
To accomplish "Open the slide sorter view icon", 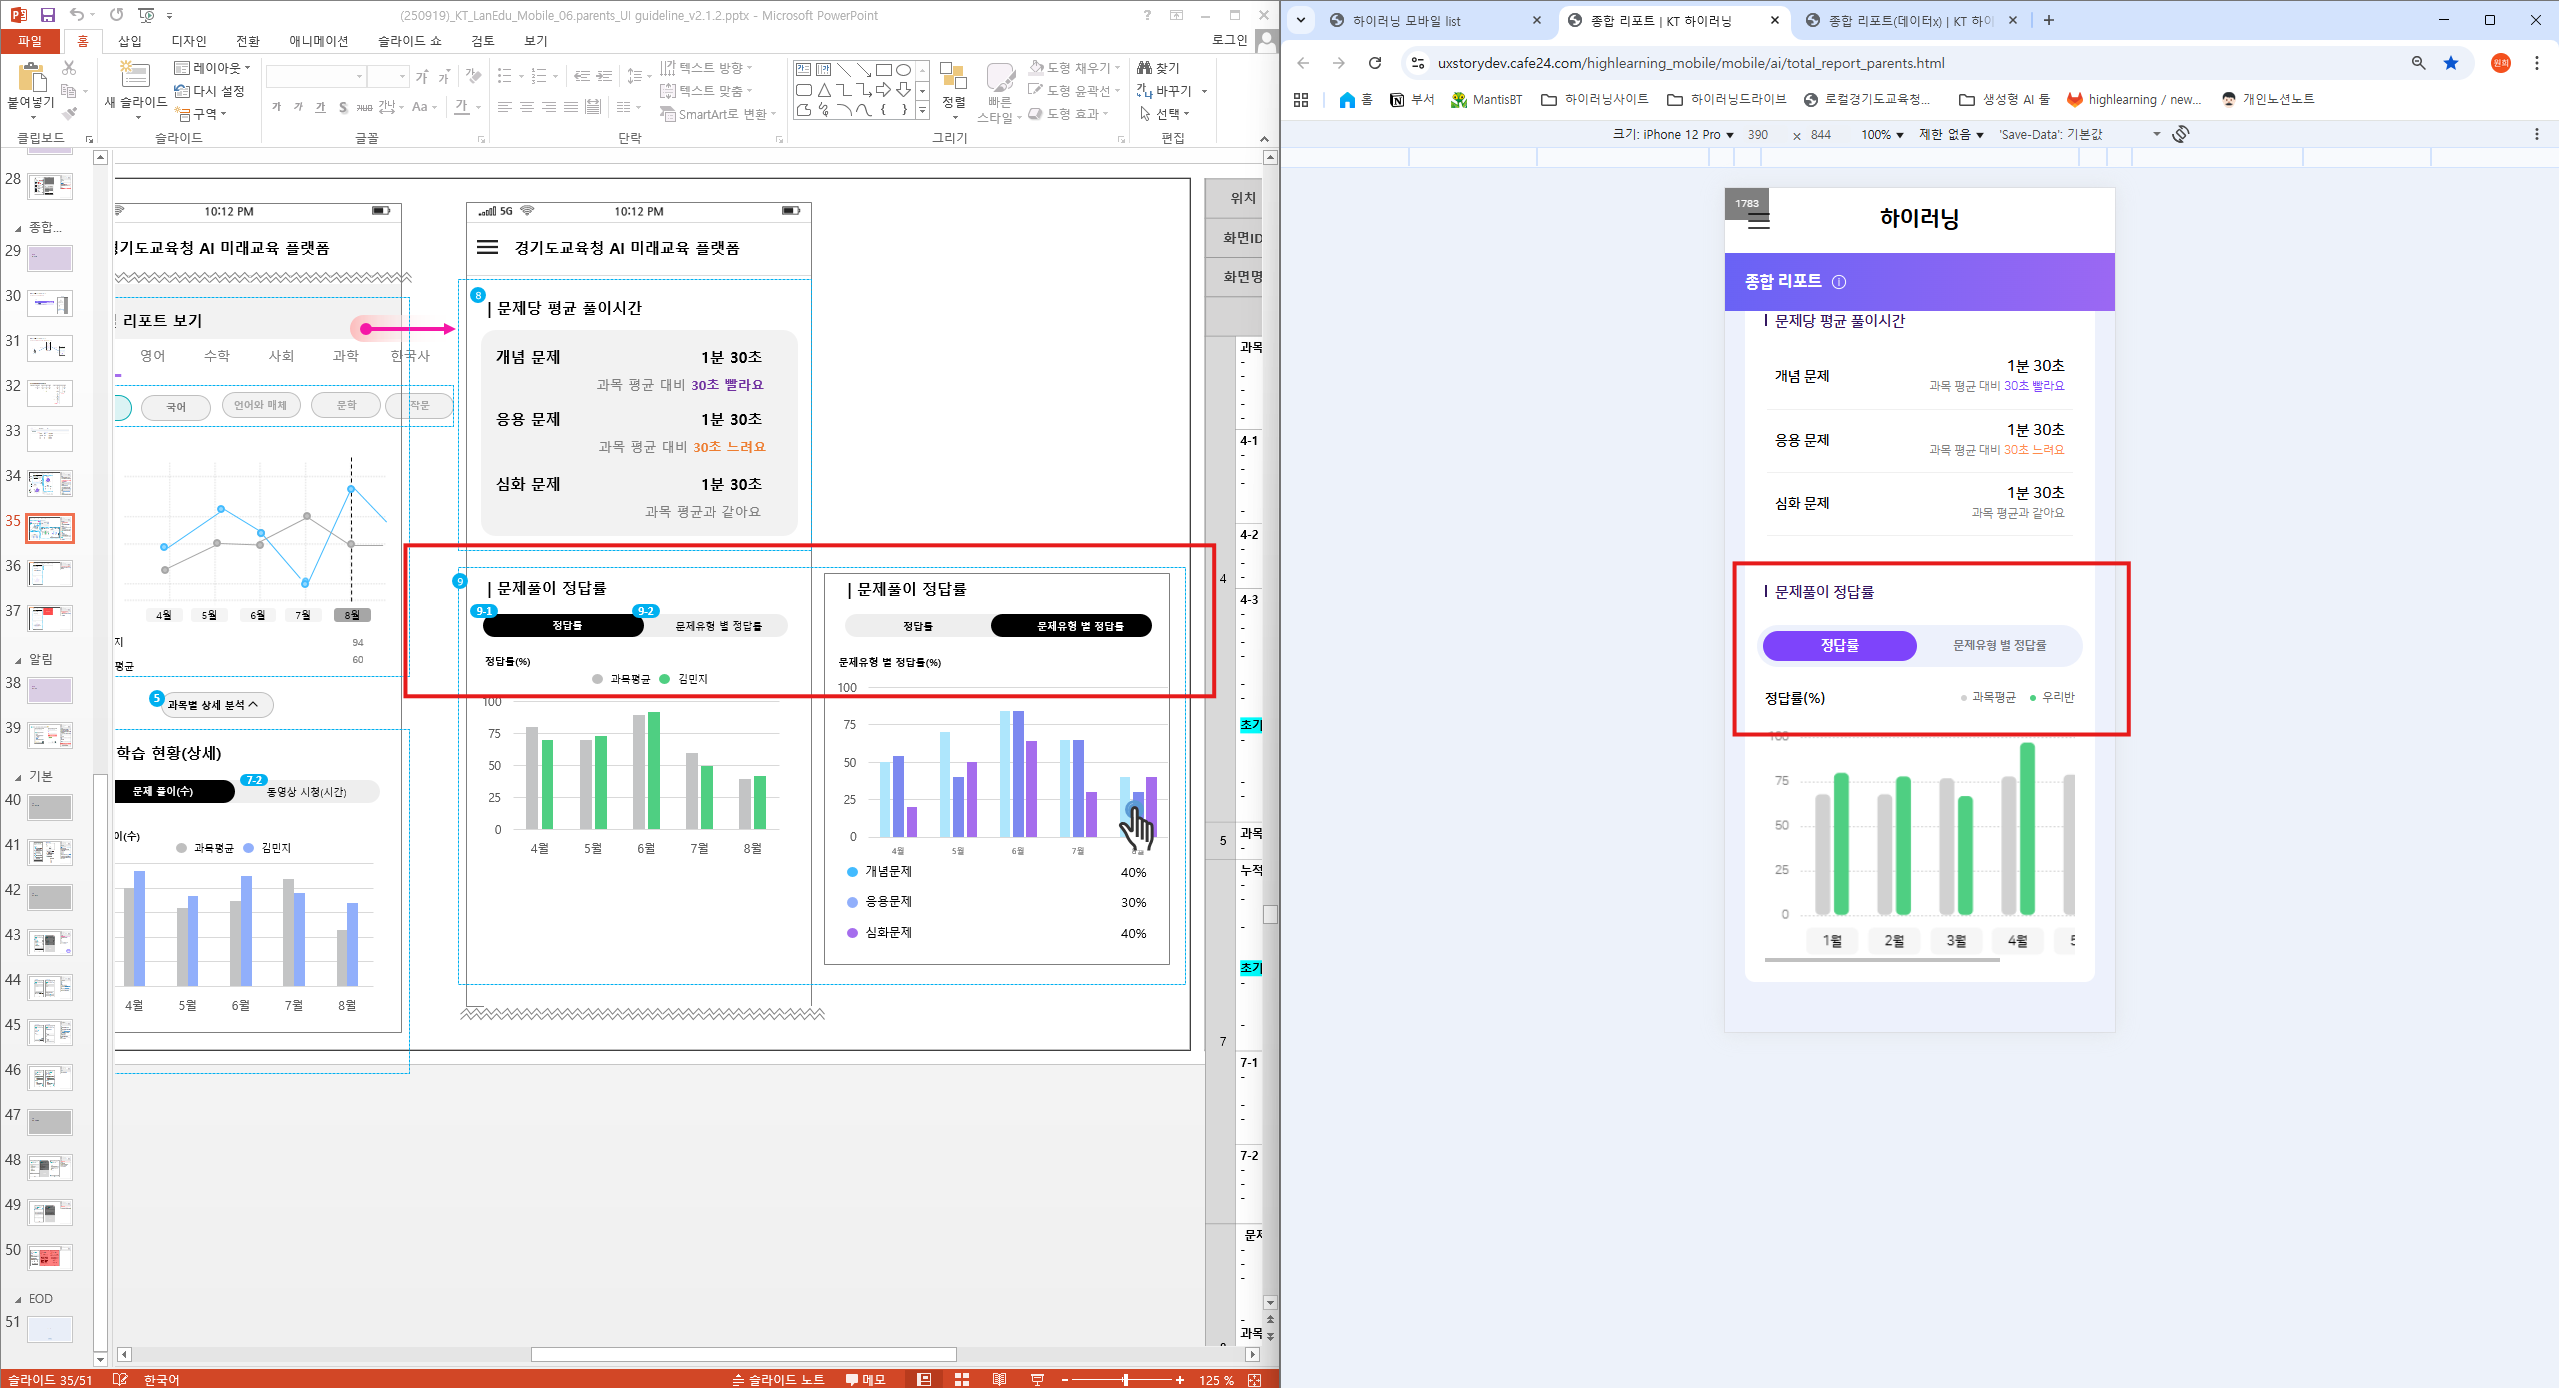I will [x=962, y=1380].
